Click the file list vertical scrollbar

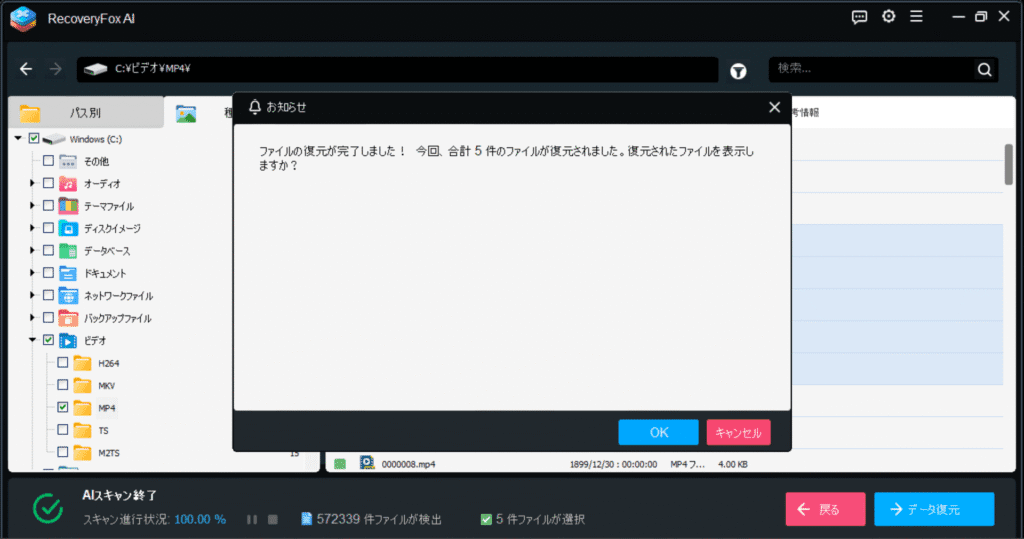[x=1008, y=165]
